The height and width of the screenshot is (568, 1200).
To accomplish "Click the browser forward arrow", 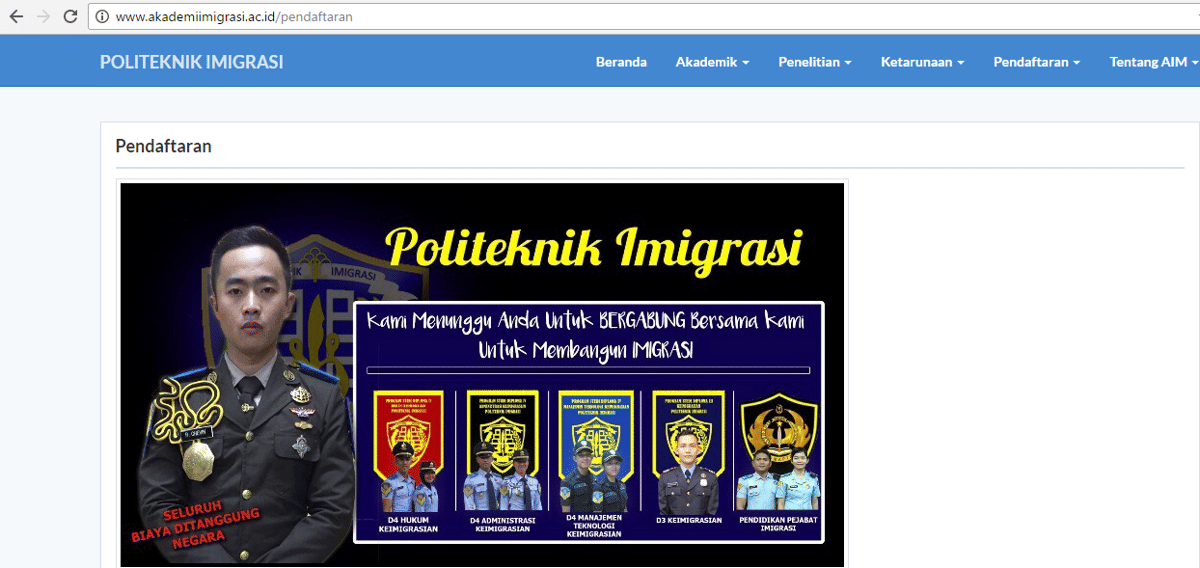I will click(x=43, y=17).
